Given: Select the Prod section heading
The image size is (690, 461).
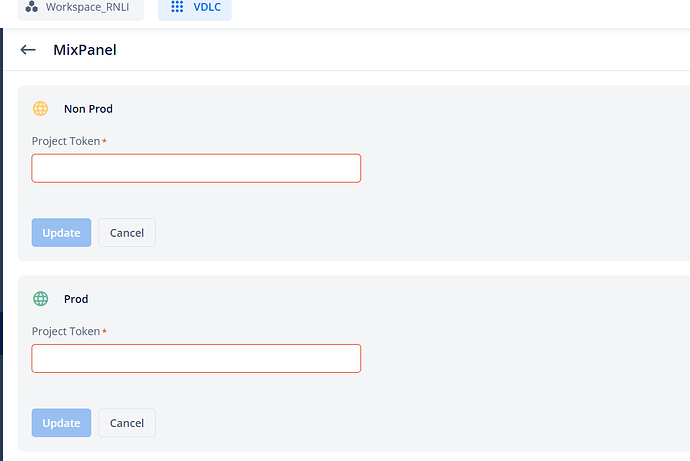Looking at the screenshot, I should 76,299.
